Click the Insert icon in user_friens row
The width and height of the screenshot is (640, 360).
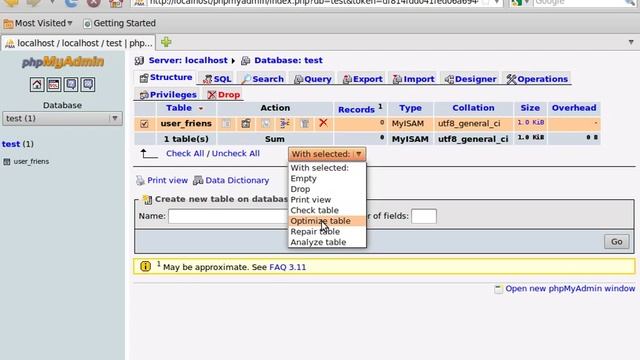(x=285, y=123)
